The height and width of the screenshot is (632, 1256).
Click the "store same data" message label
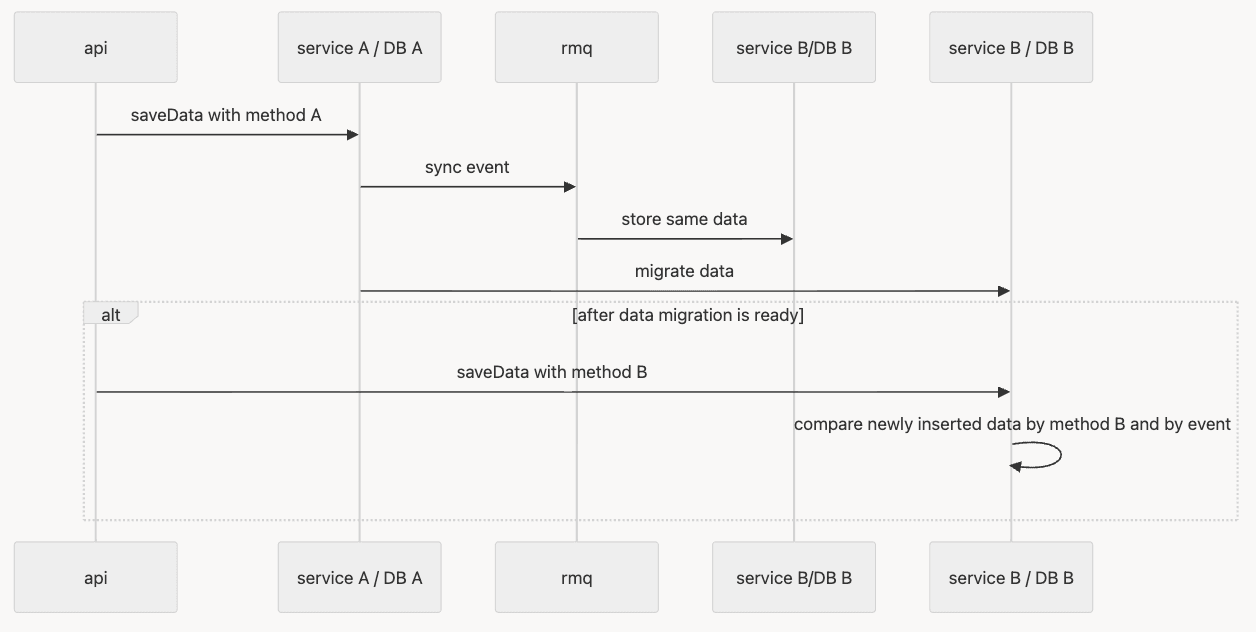pos(684,219)
